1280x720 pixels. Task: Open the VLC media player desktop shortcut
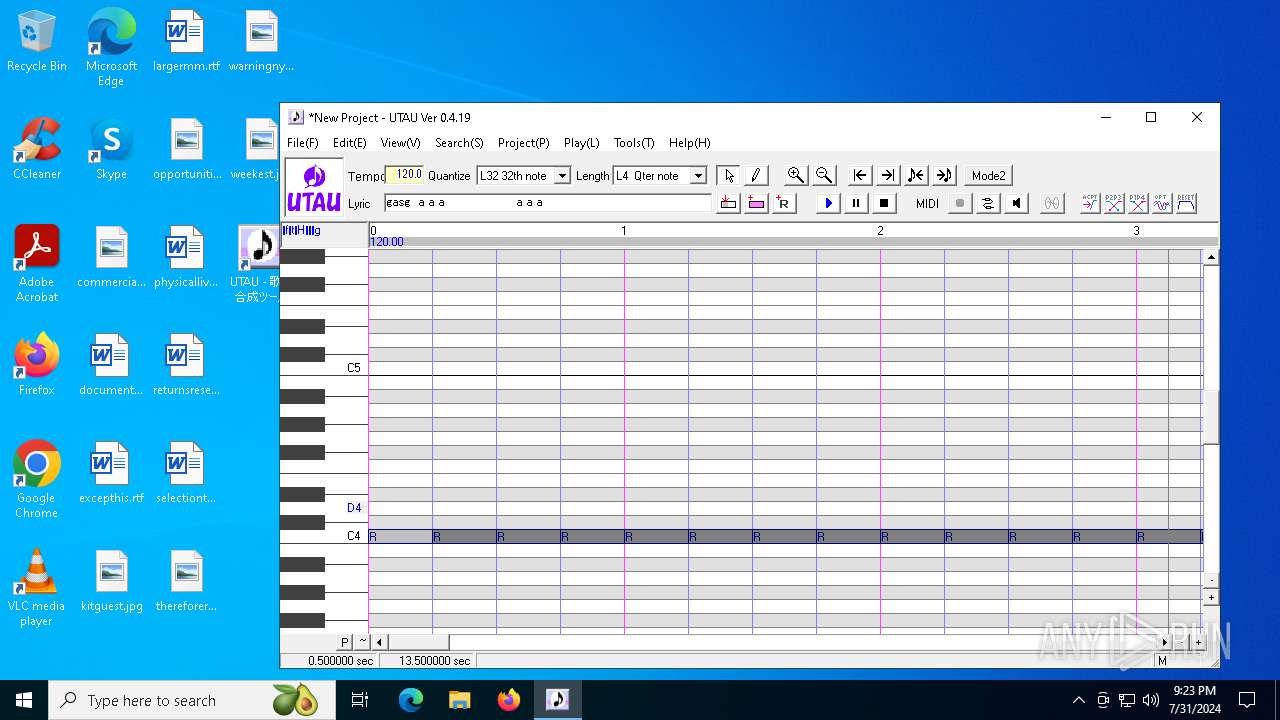click(x=36, y=588)
